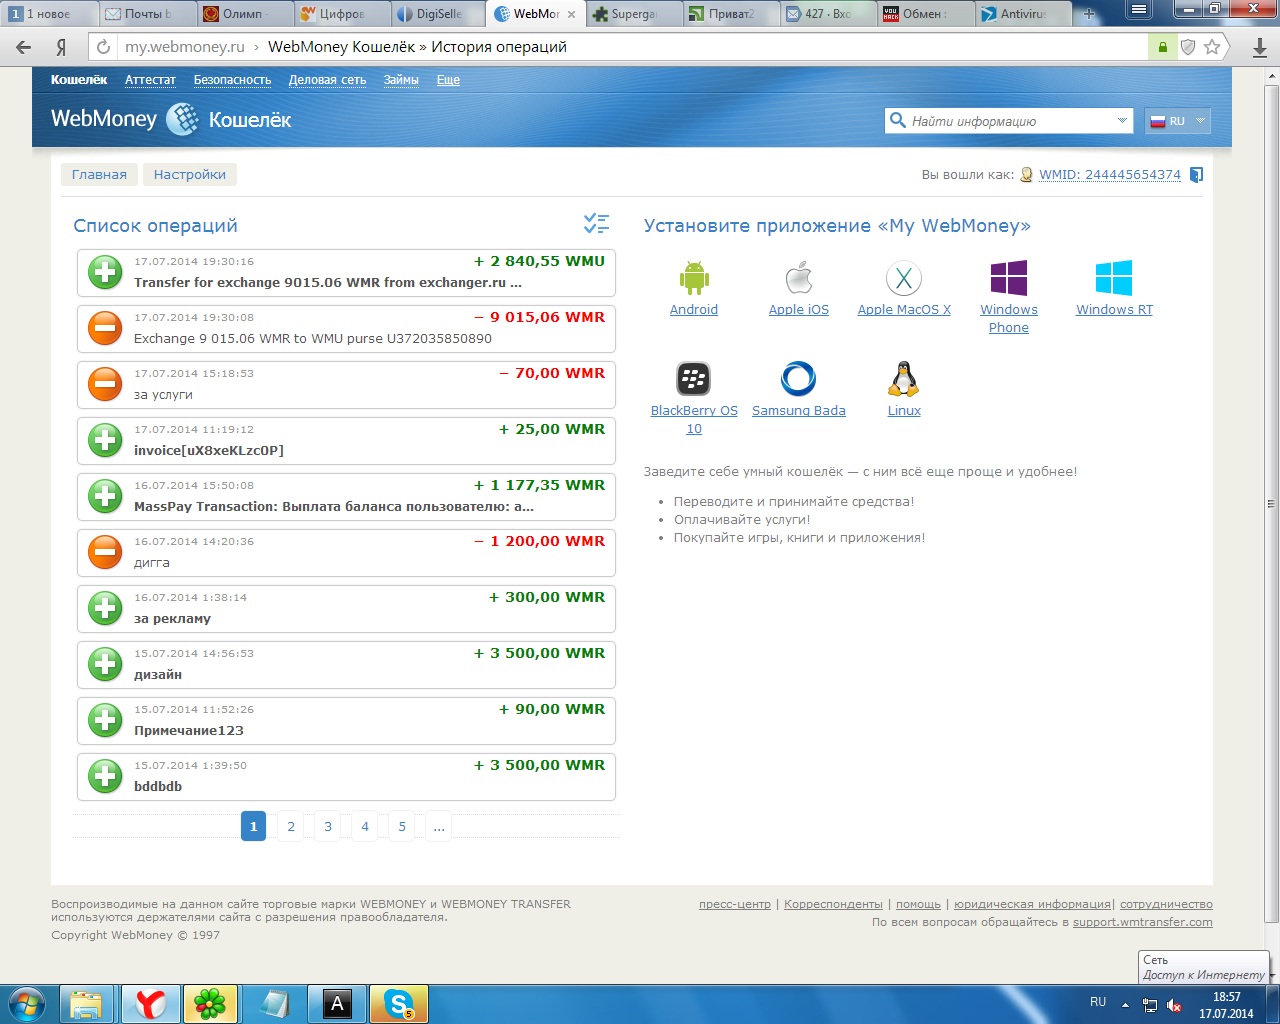Image resolution: width=1280 pixels, height=1024 pixels.
Task: Click the WebMoney globe logo
Action: 182,120
